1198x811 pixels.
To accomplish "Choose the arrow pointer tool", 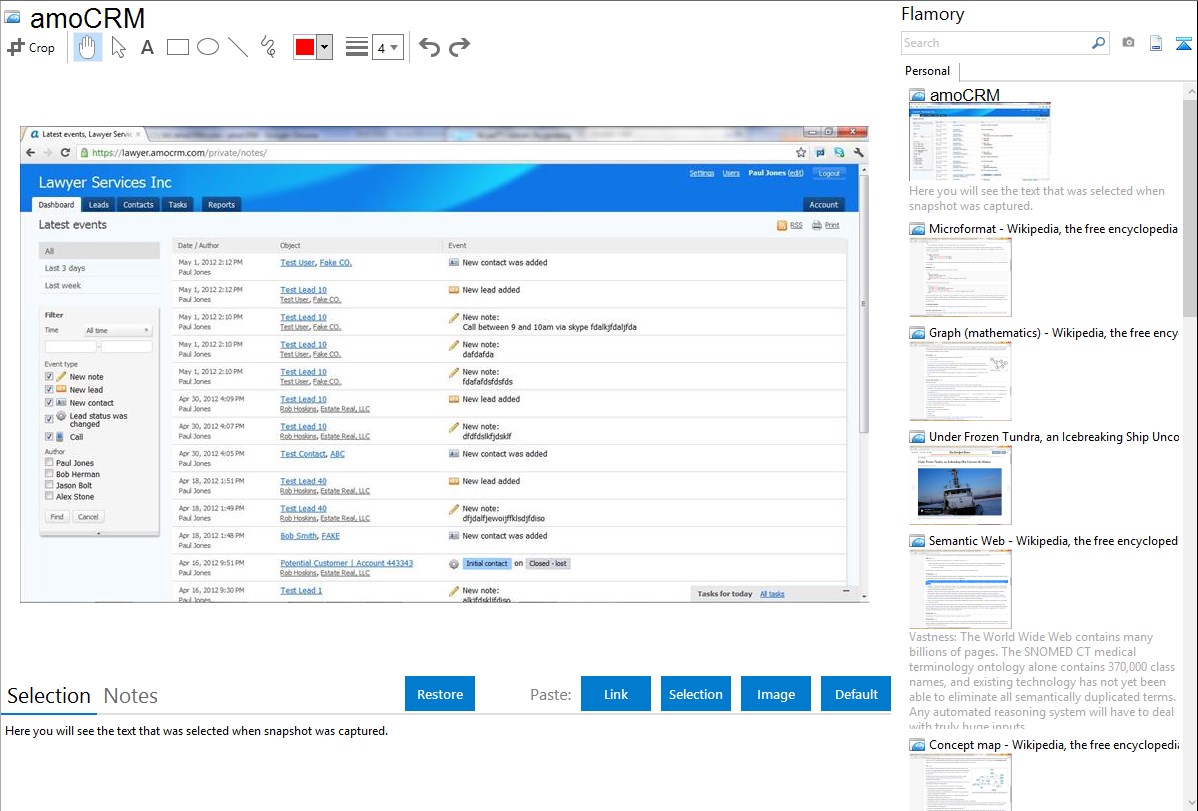I will click(x=118, y=47).
